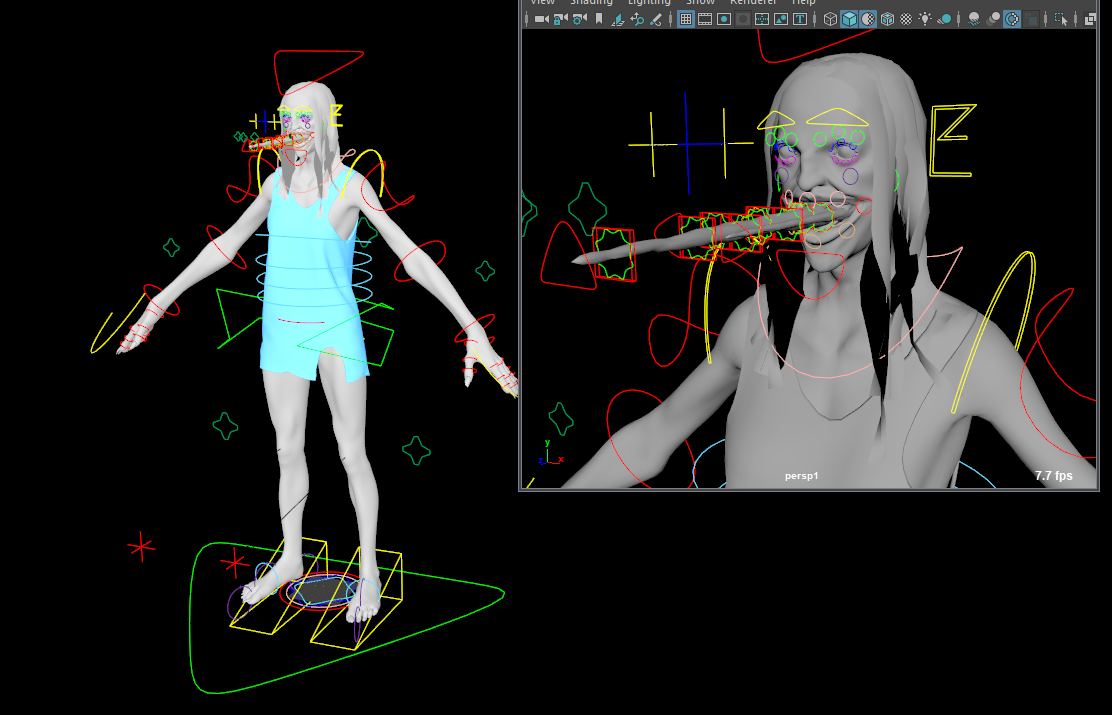Click the persp1 camera name label
1112x715 pixels.
tap(801, 476)
